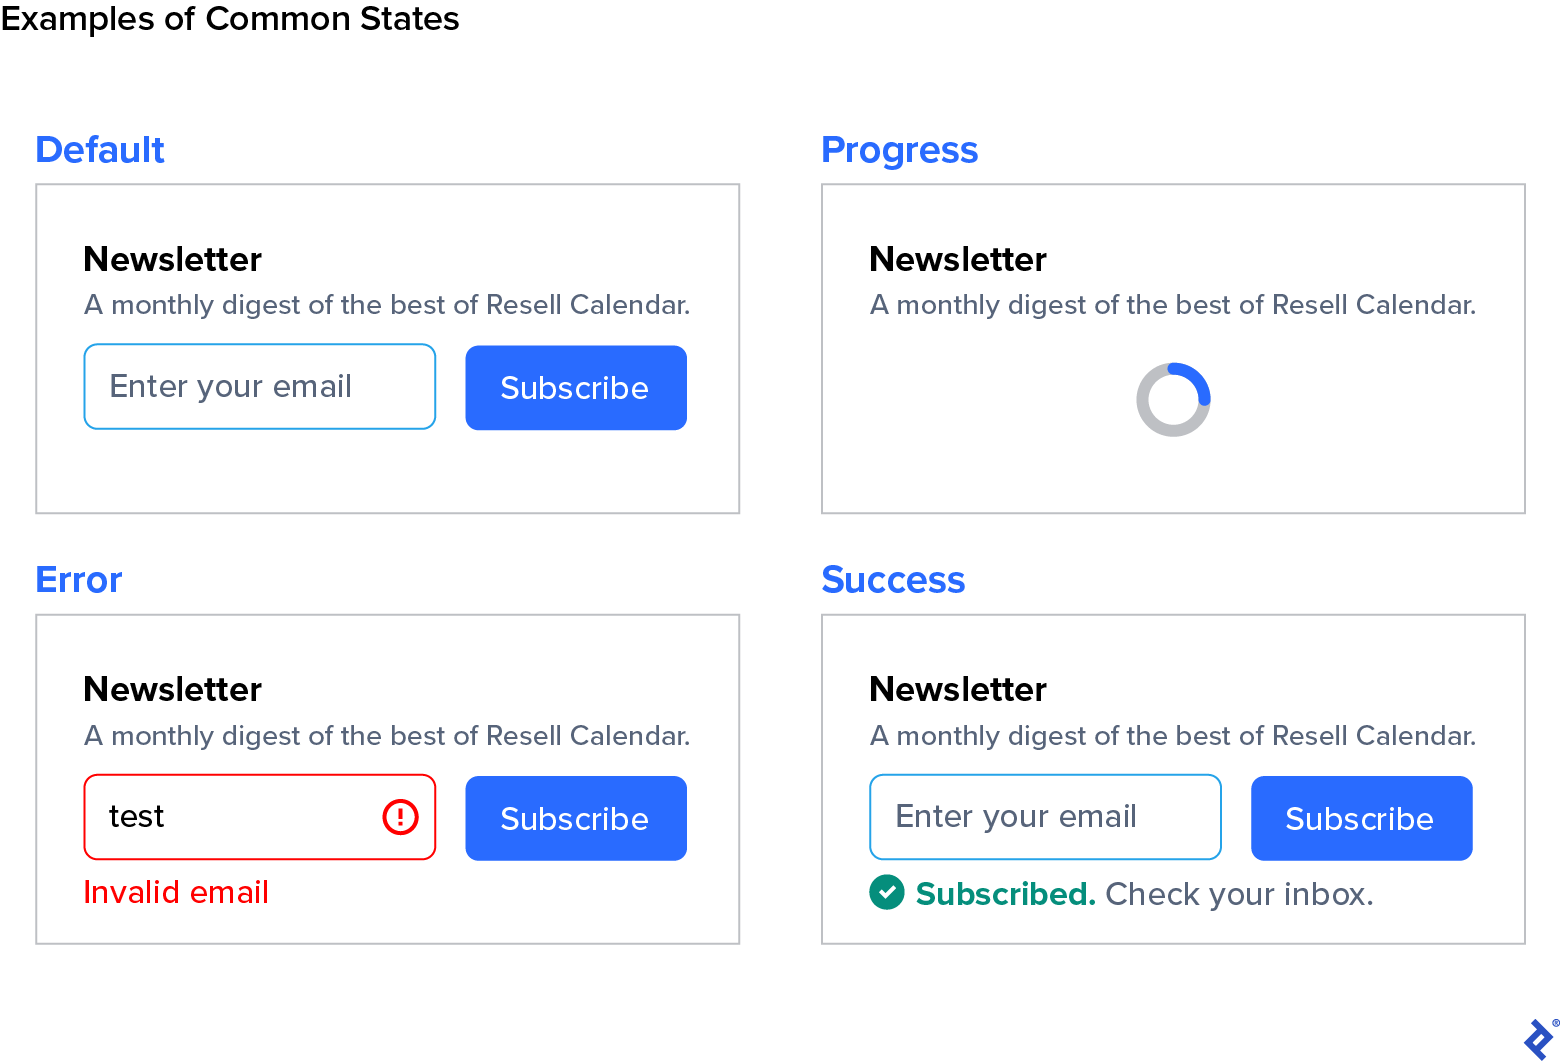This screenshot has height=1061, width=1560.
Task: Click the Check your inbox text
Action: [1238, 894]
